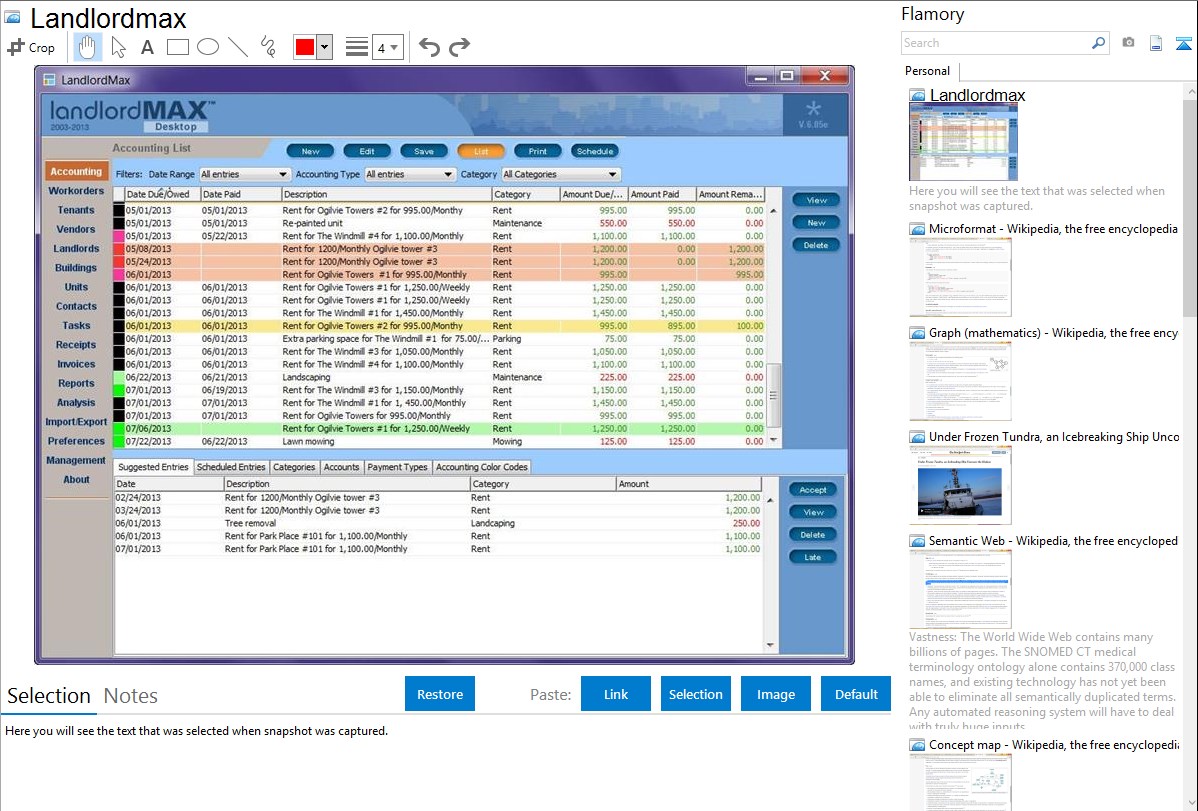Sort by the Date Due/Owed column header
This screenshot has width=1198, height=811.
pyautogui.click(x=157, y=194)
